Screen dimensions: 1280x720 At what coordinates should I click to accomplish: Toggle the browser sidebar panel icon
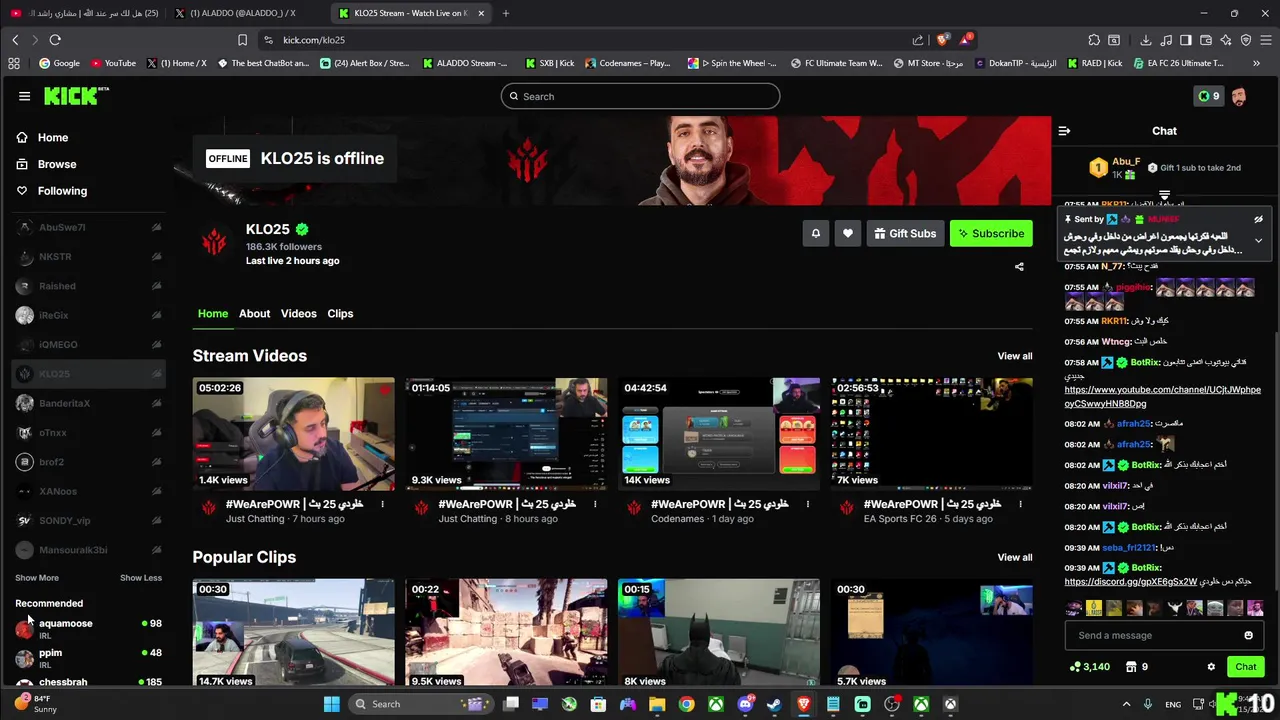1185,40
